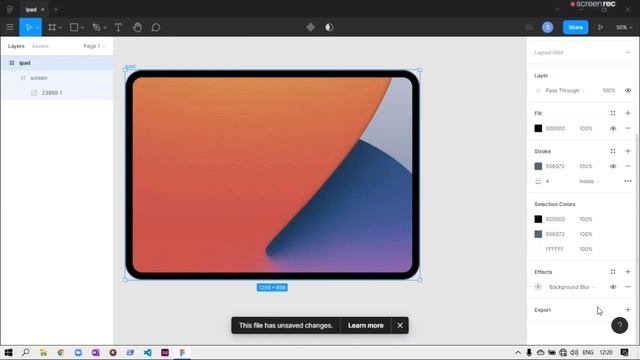Select the Text tool
This screenshot has width=640, height=360.
118,27
